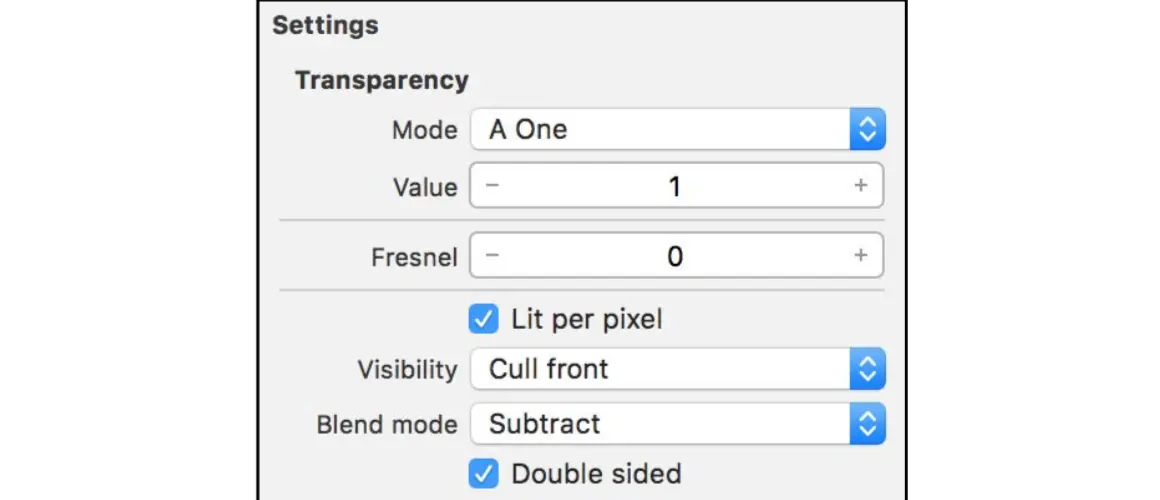Image resolution: width=1160 pixels, height=500 pixels.
Task: Open the Mode dropdown showing A One
Action: (x=660, y=129)
